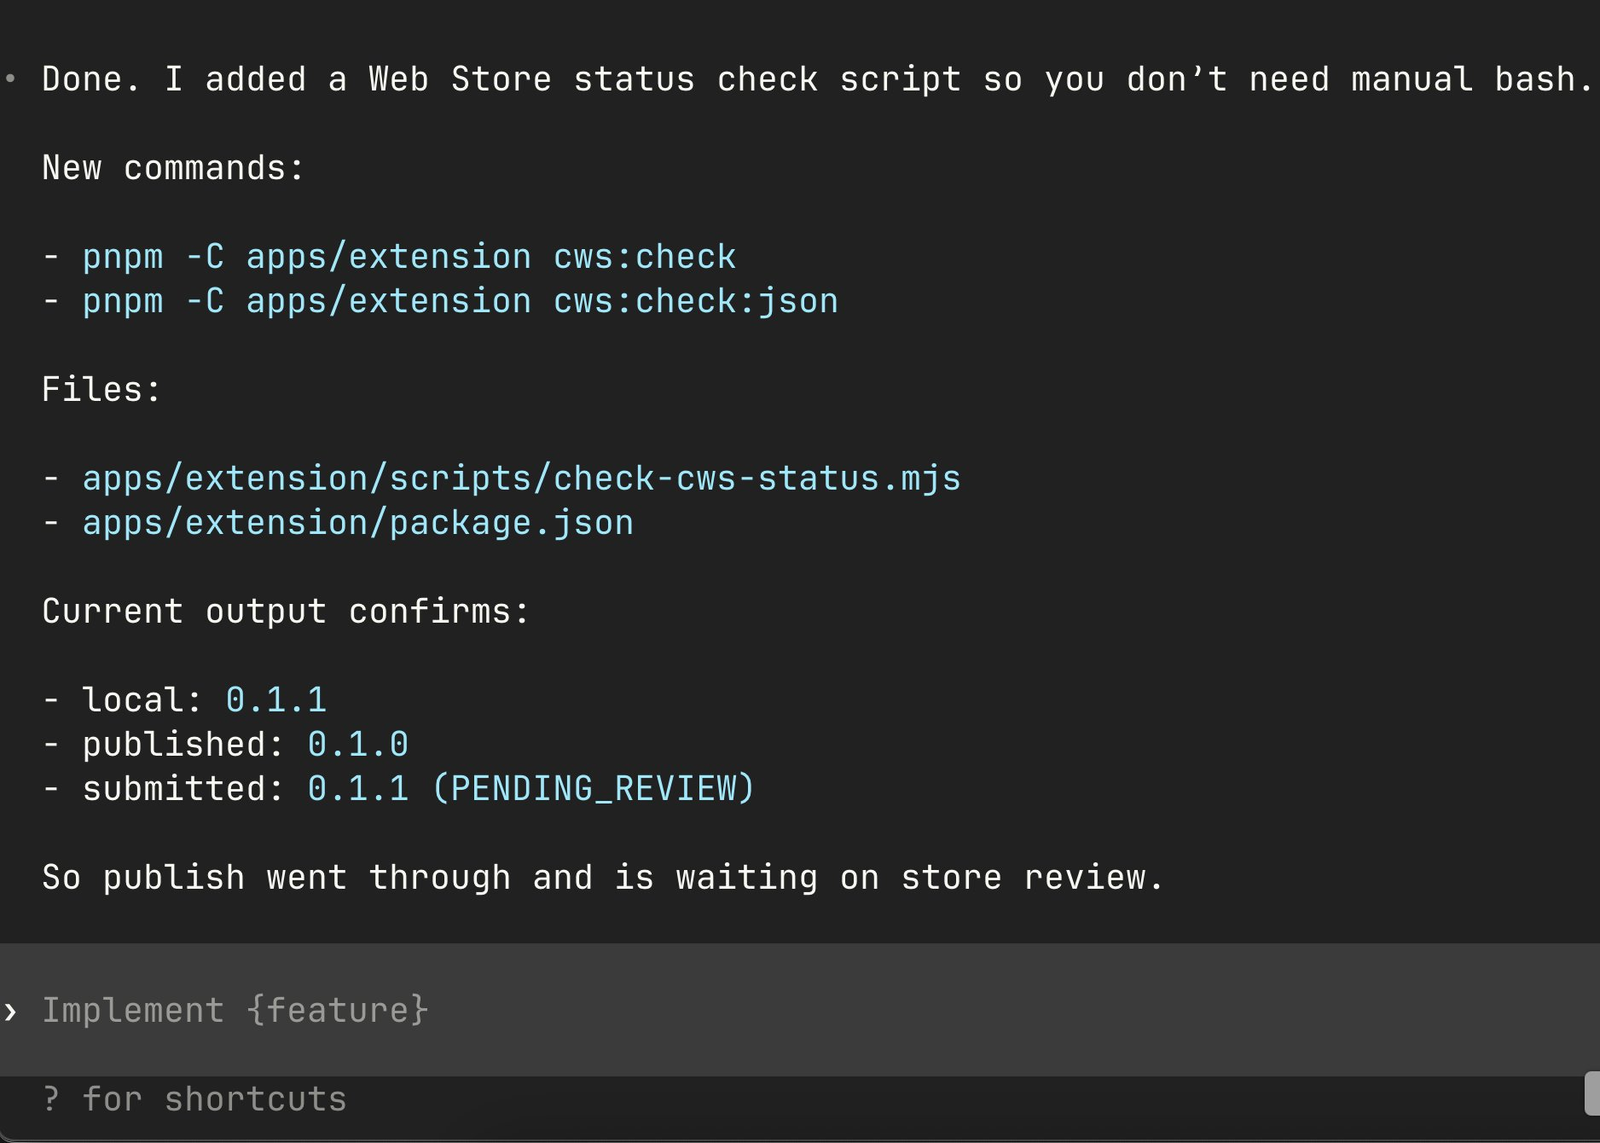The width and height of the screenshot is (1600, 1143).
Task: Click the published version 0.1.0 value
Action: (357, 743)
